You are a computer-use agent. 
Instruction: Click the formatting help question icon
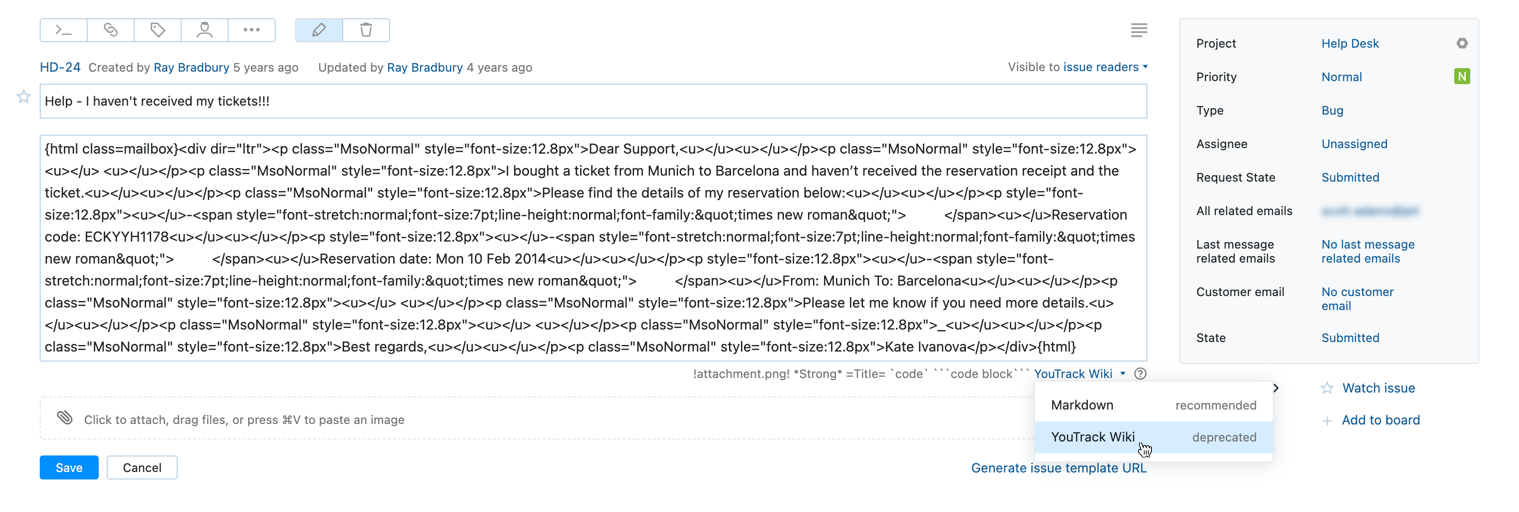tap(1140, 374)
